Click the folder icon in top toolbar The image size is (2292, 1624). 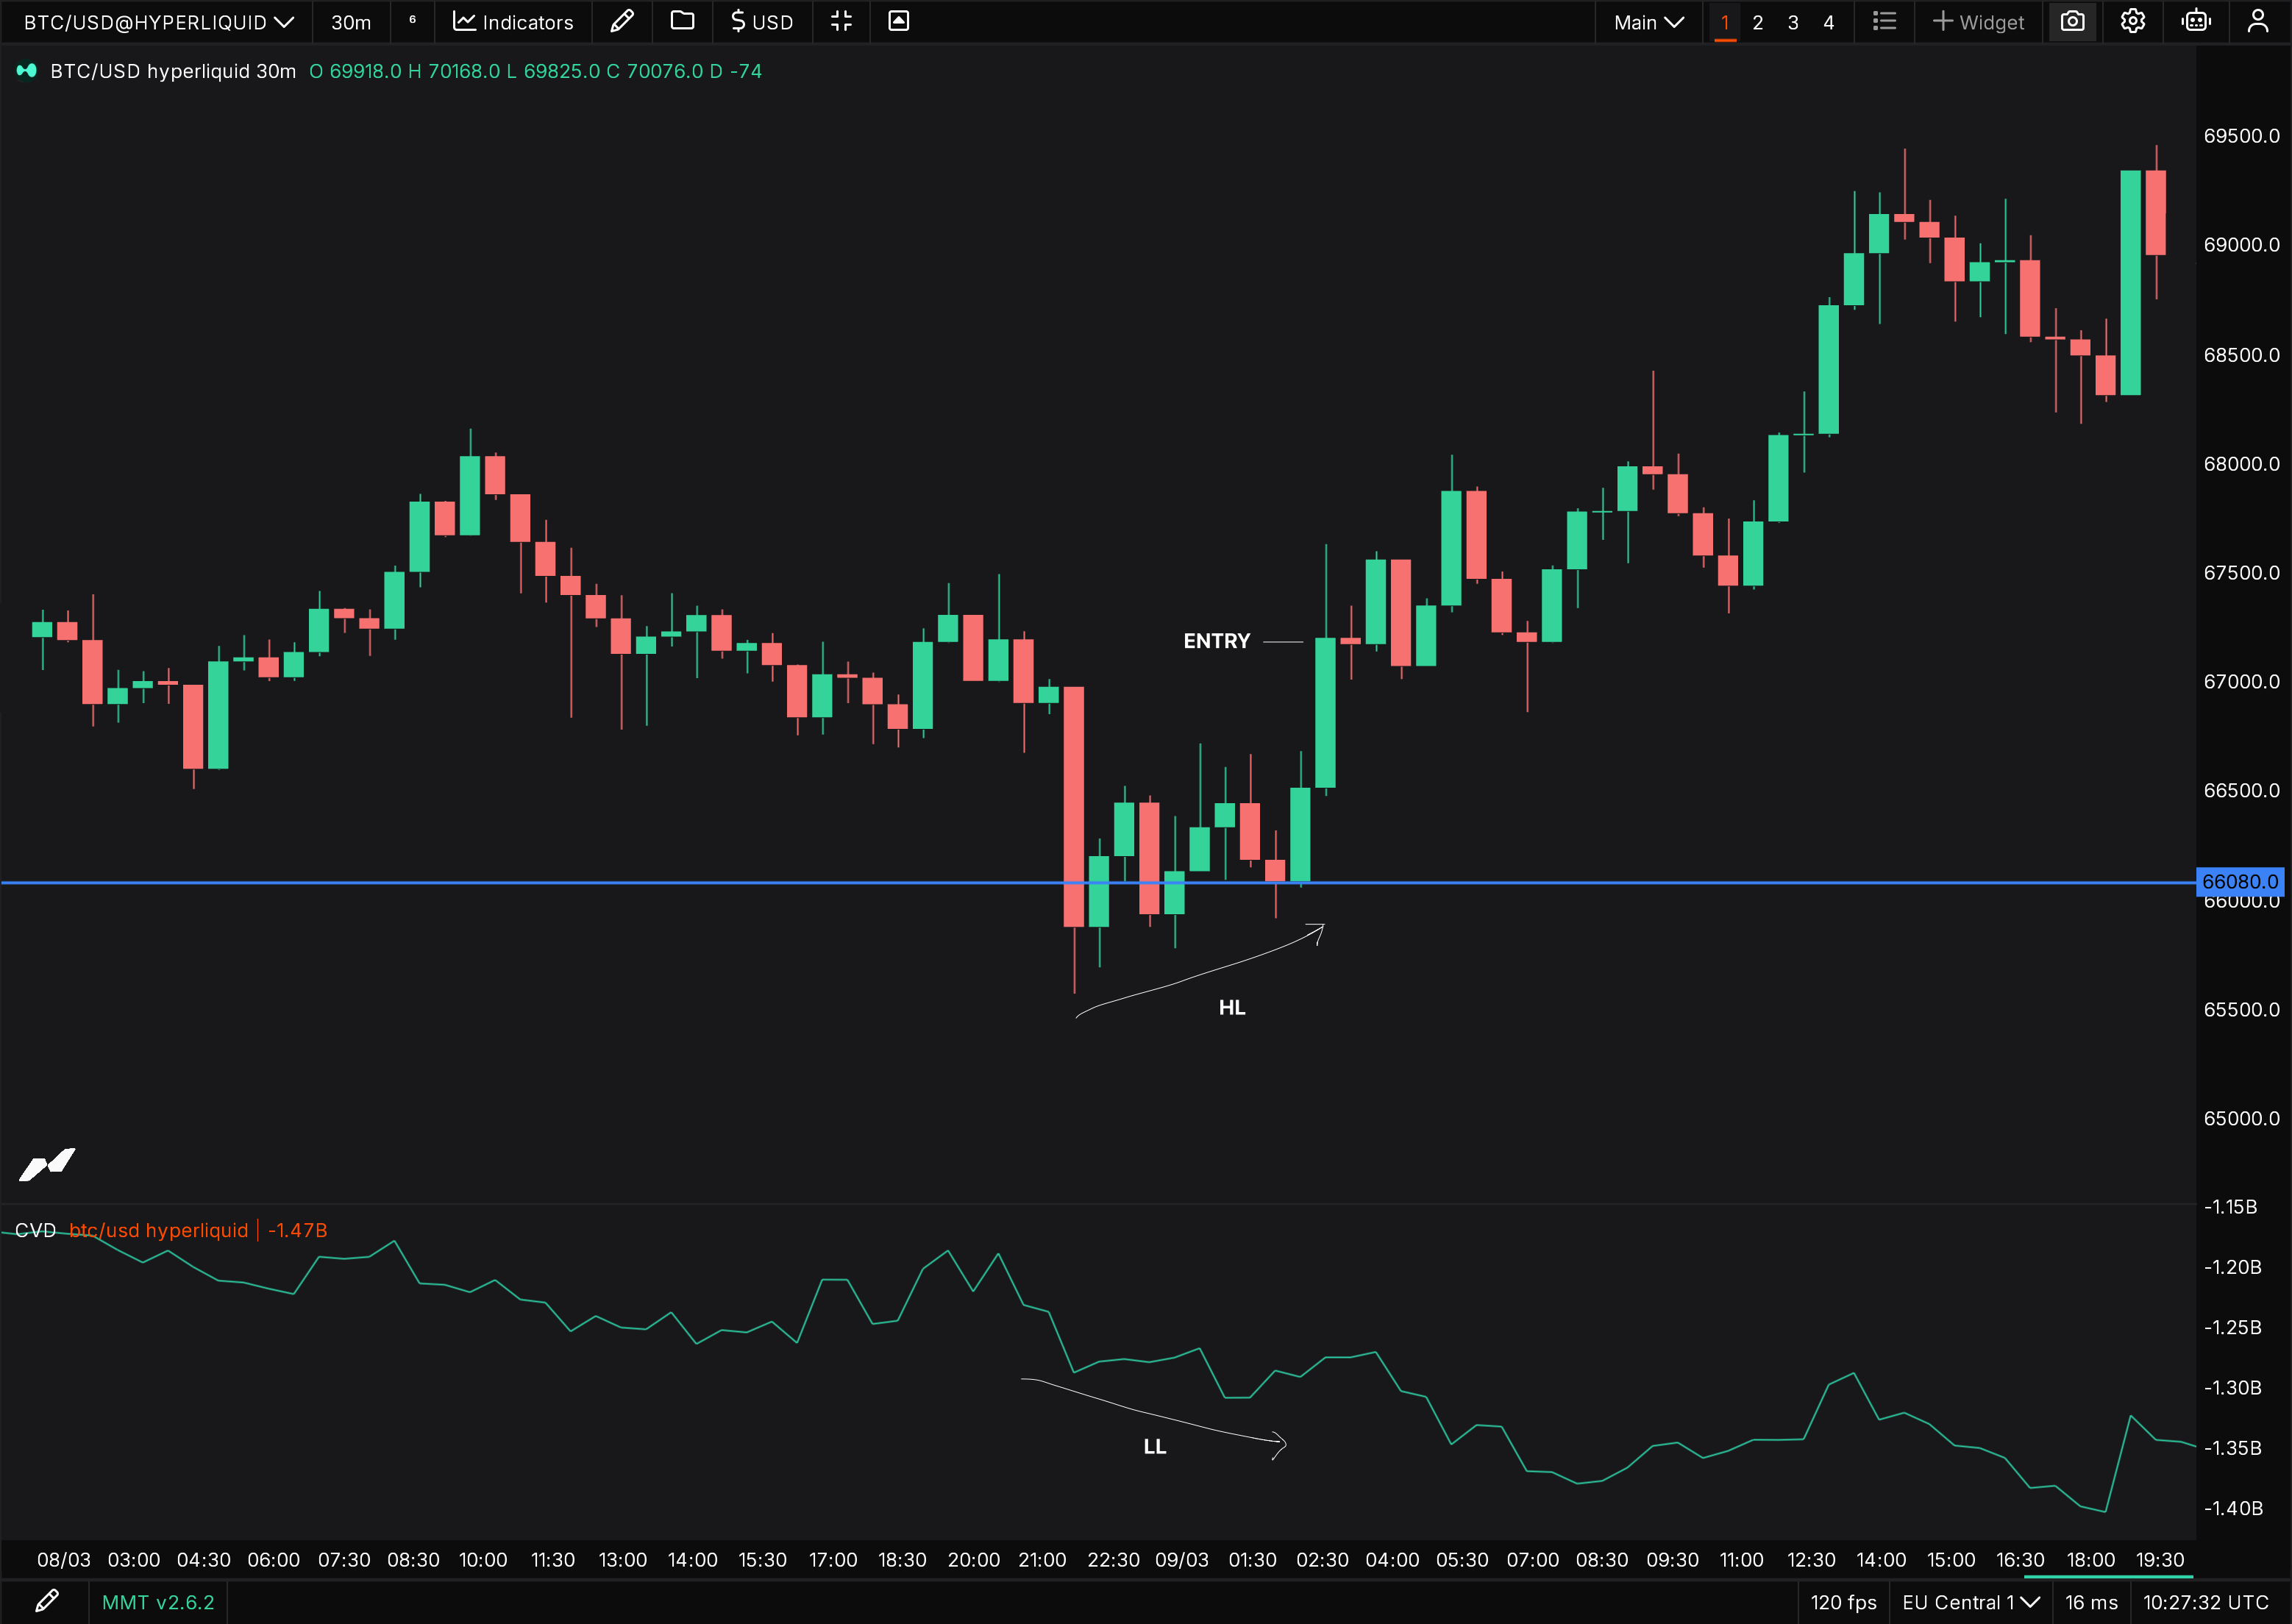tap(682, 21)
